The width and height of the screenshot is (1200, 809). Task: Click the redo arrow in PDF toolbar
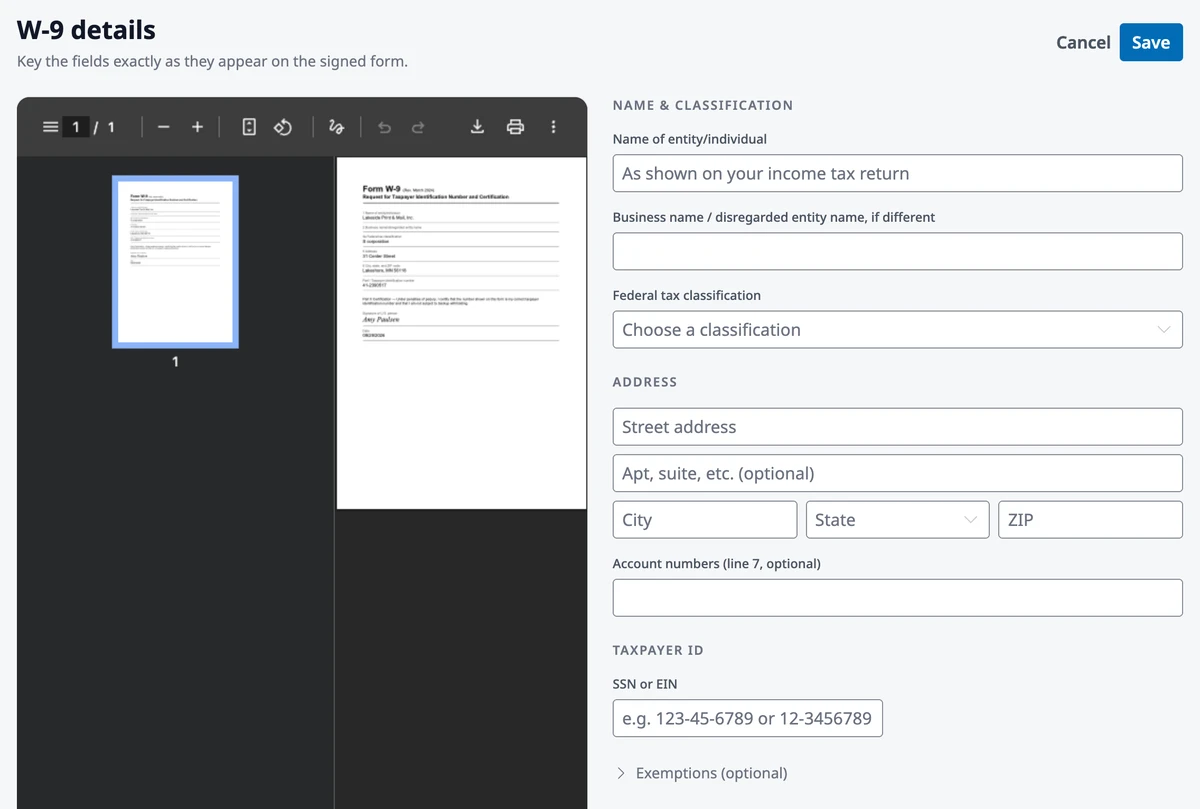tap(418, 127)
